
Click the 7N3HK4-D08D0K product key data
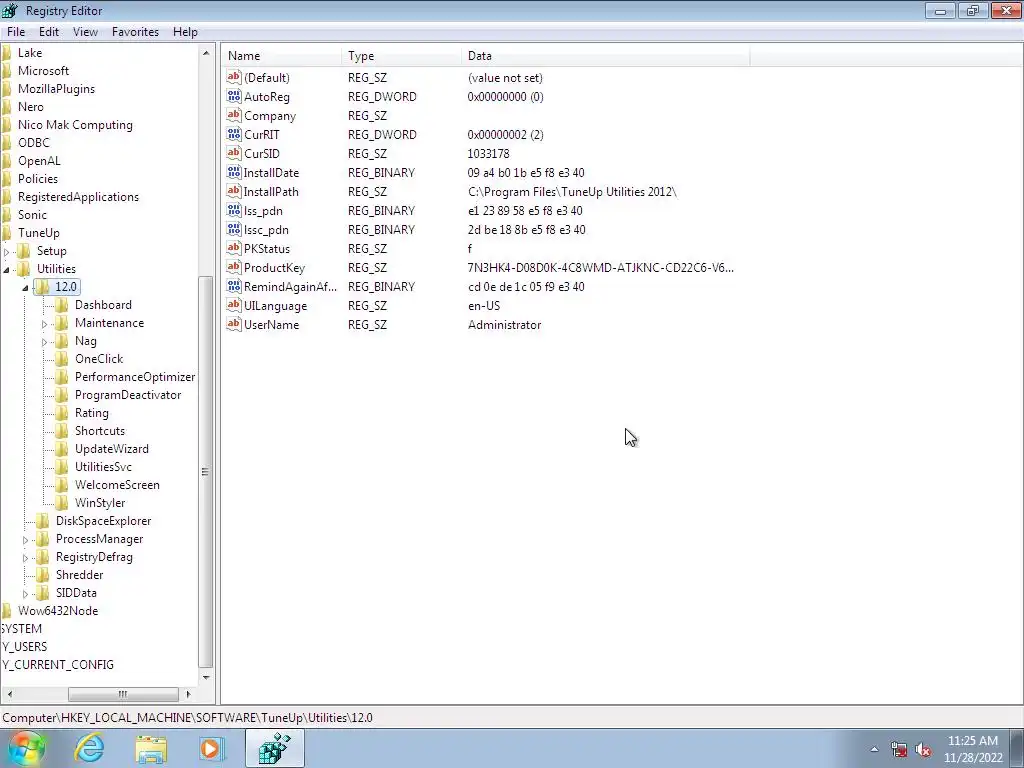pyautogui.click(x=600, y=267)
